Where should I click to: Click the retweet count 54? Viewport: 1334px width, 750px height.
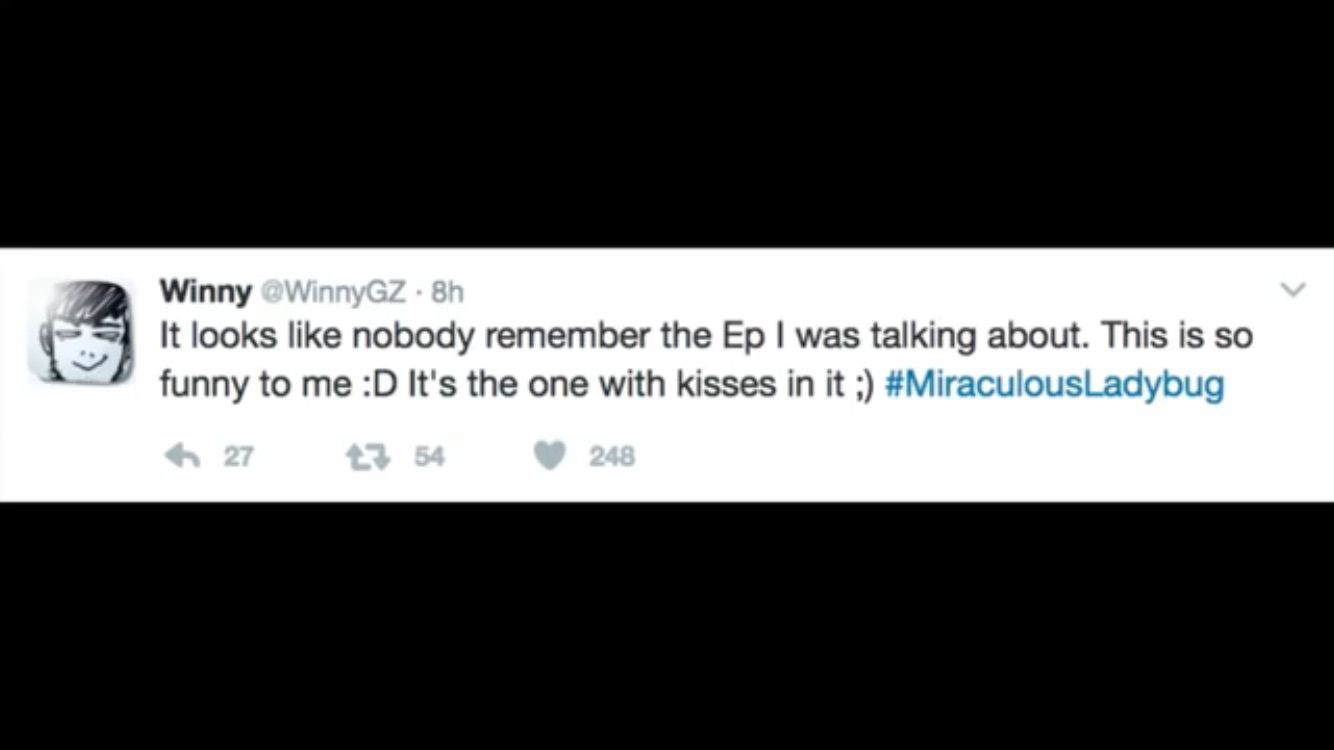coord(429,457)
